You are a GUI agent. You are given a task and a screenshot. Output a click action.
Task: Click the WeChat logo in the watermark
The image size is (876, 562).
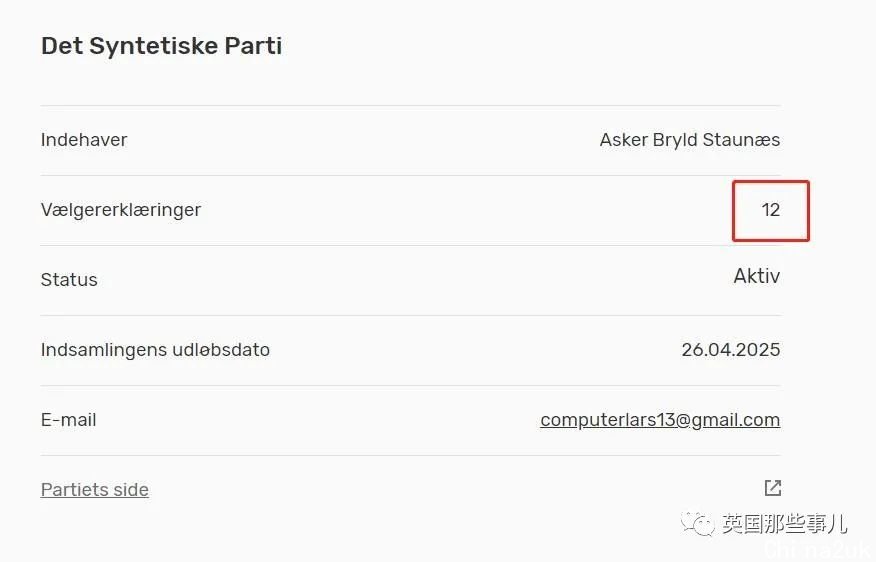tap(697, 524)
